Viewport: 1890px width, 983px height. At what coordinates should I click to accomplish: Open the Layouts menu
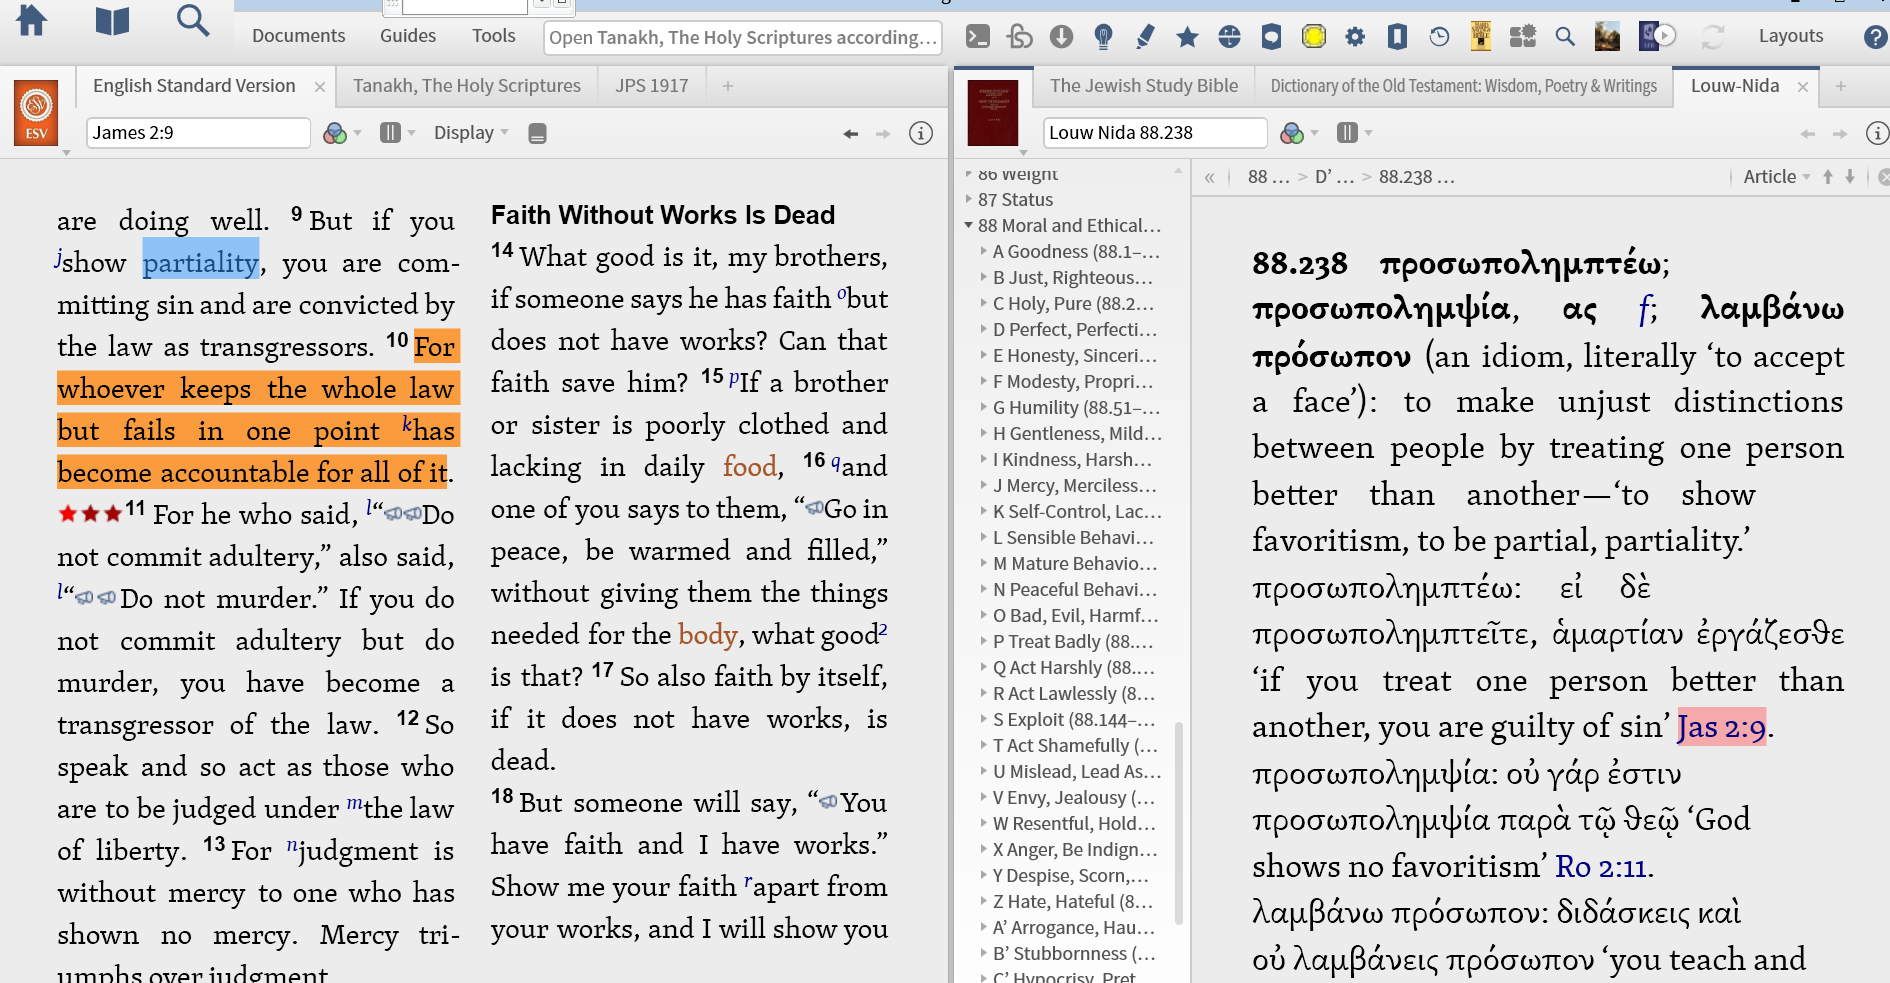click(1790, 36)
